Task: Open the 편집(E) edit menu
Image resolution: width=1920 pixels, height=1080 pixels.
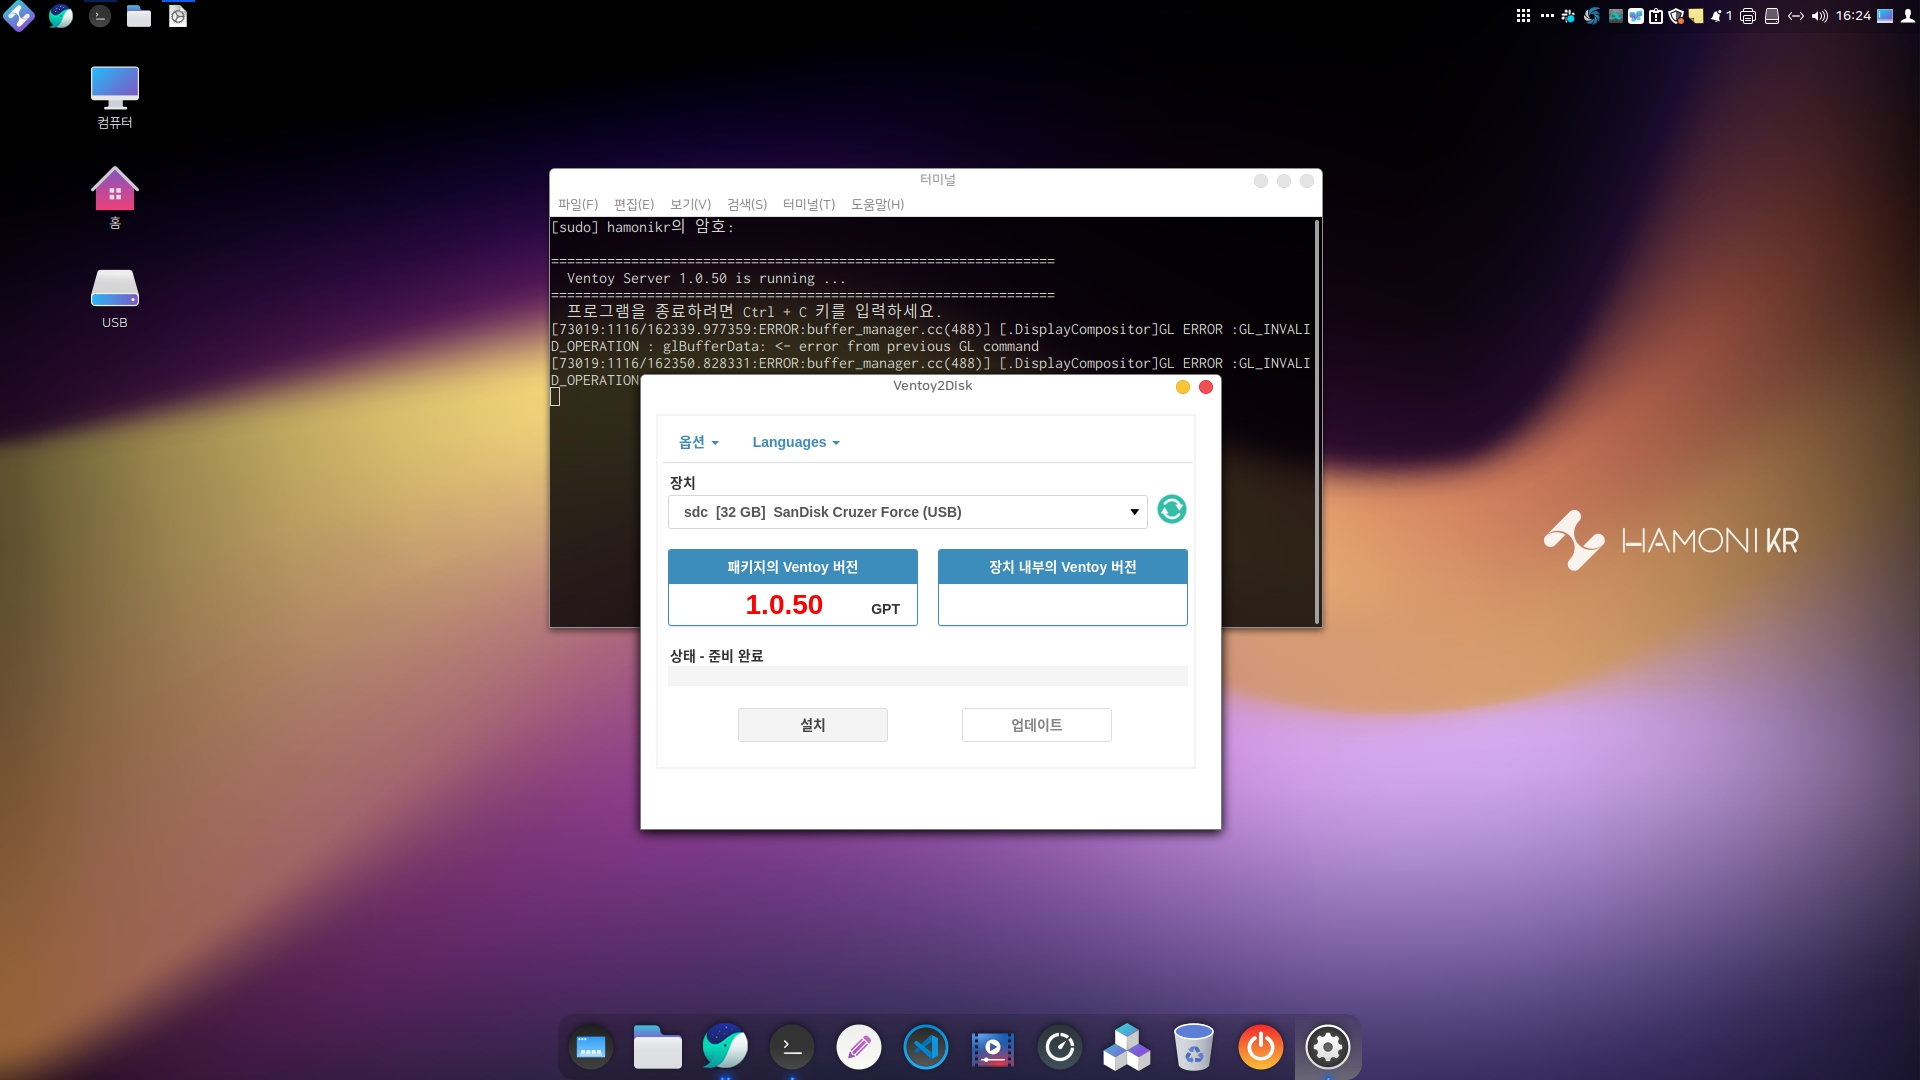Action: pos(633,204)
